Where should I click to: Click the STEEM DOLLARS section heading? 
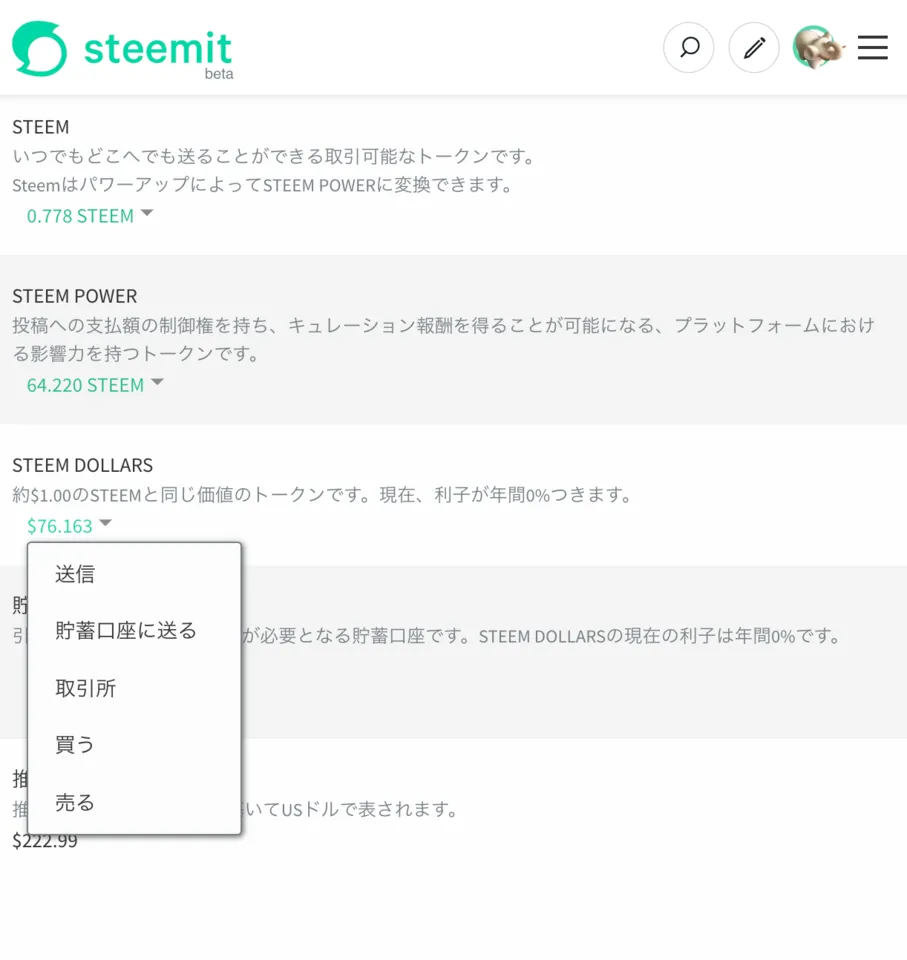pyautogui.click(x=82, y=464)
